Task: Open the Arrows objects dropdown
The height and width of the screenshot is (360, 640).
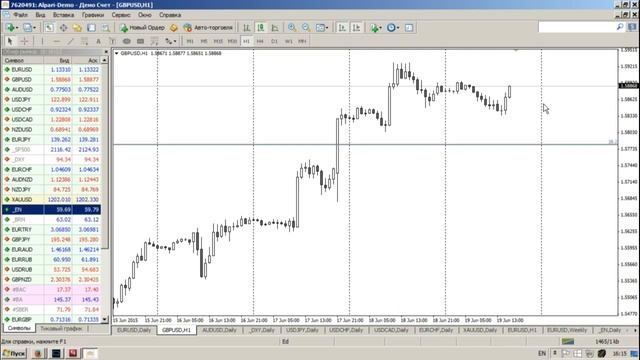Action: pyautogui.click(x=171, y=41)
